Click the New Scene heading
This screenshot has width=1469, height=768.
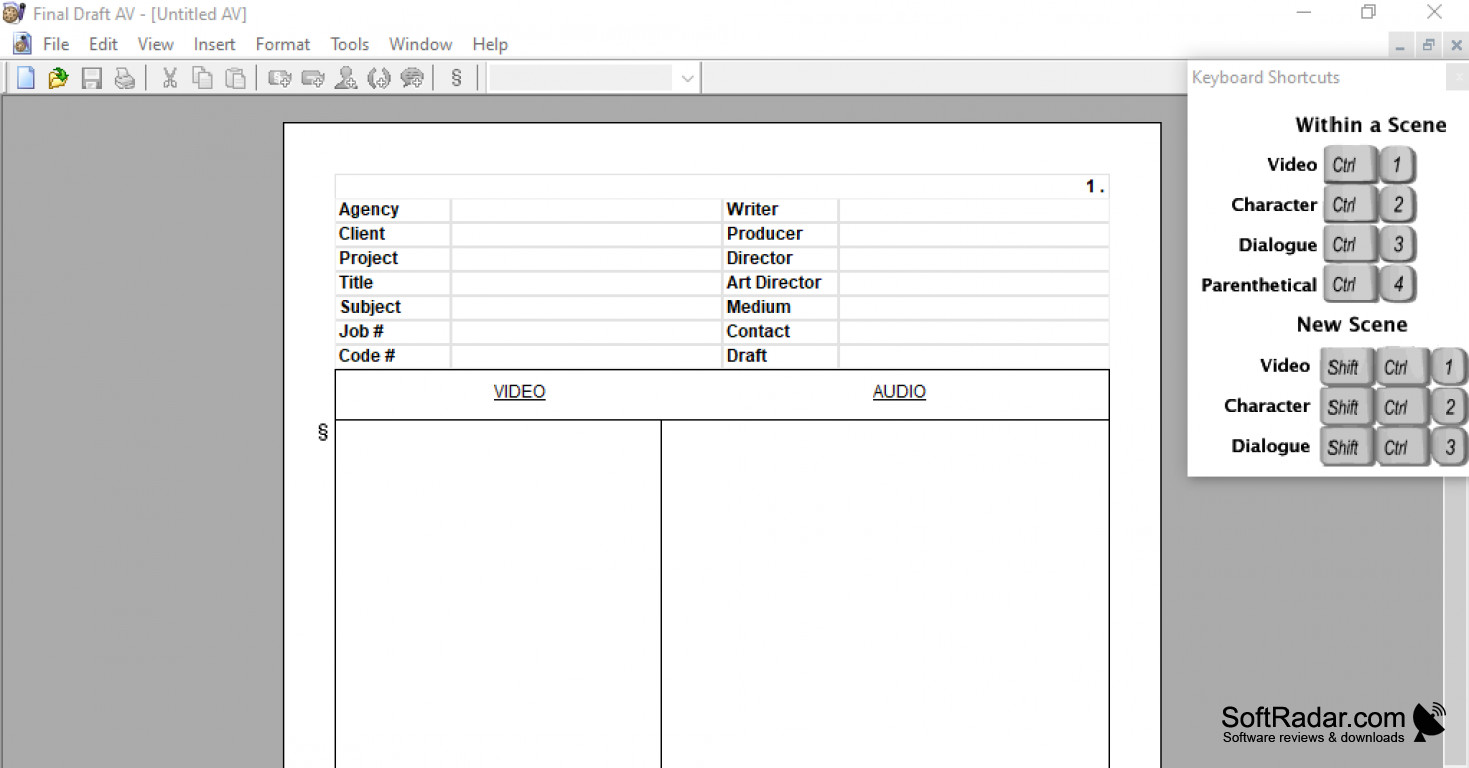click(1351, 325)
